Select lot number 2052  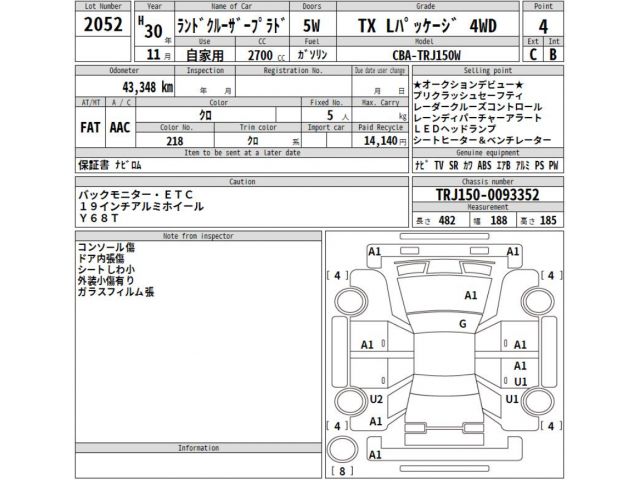point(103,24)
